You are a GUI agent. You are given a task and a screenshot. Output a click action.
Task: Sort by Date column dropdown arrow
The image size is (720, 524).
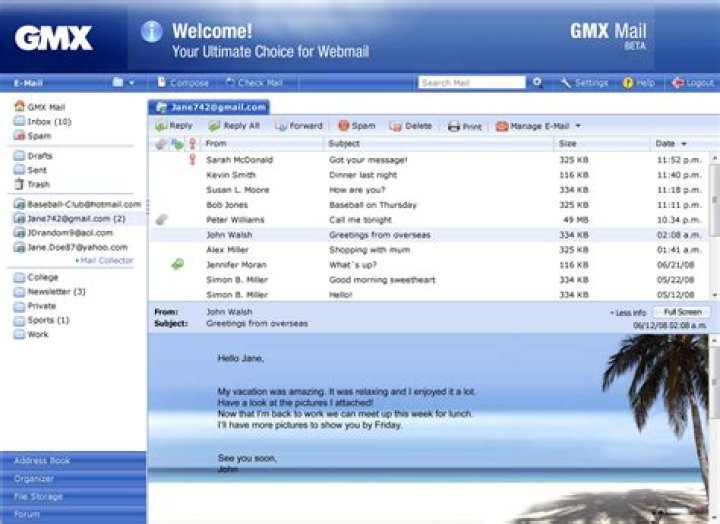tap(684, 144)
